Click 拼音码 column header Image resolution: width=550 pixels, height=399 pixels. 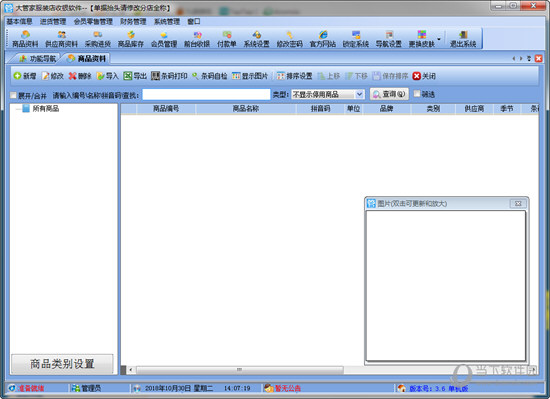coord(320,109)
